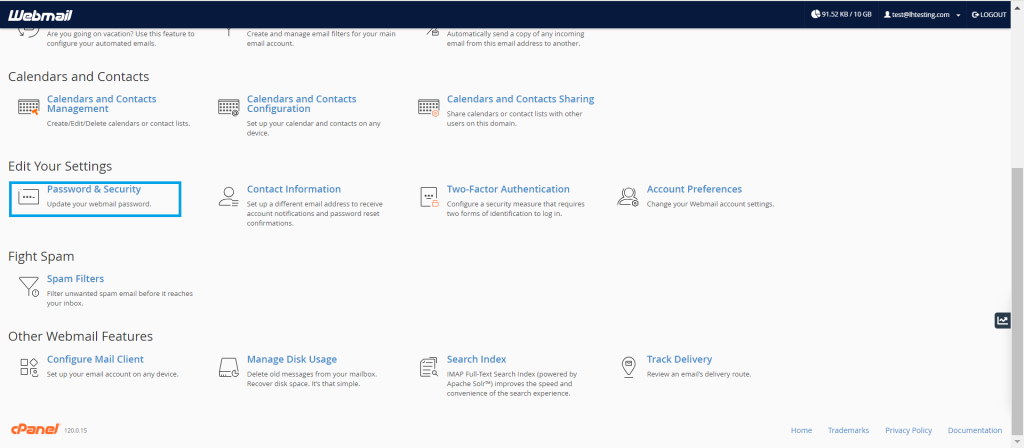
Task: Click the Webmail logo in header
Action: click(x=42, y=15)
